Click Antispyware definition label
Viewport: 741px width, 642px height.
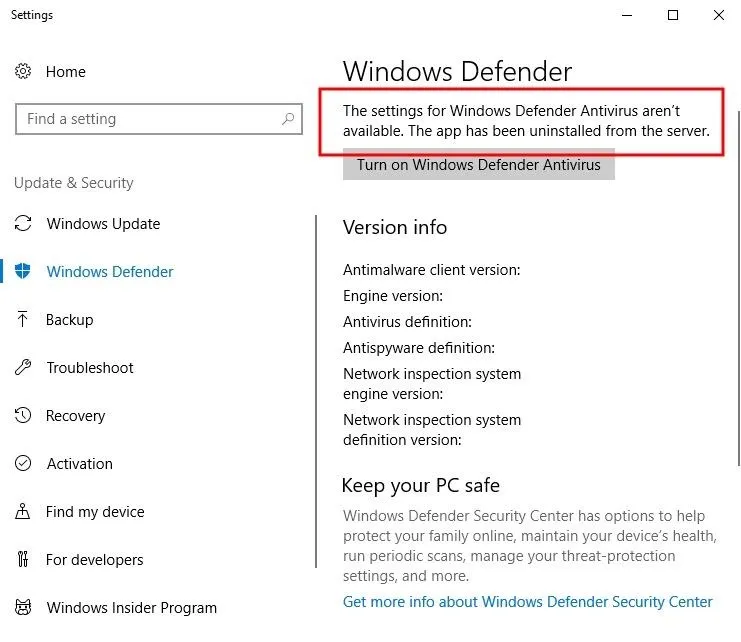(x=419, y=348)
